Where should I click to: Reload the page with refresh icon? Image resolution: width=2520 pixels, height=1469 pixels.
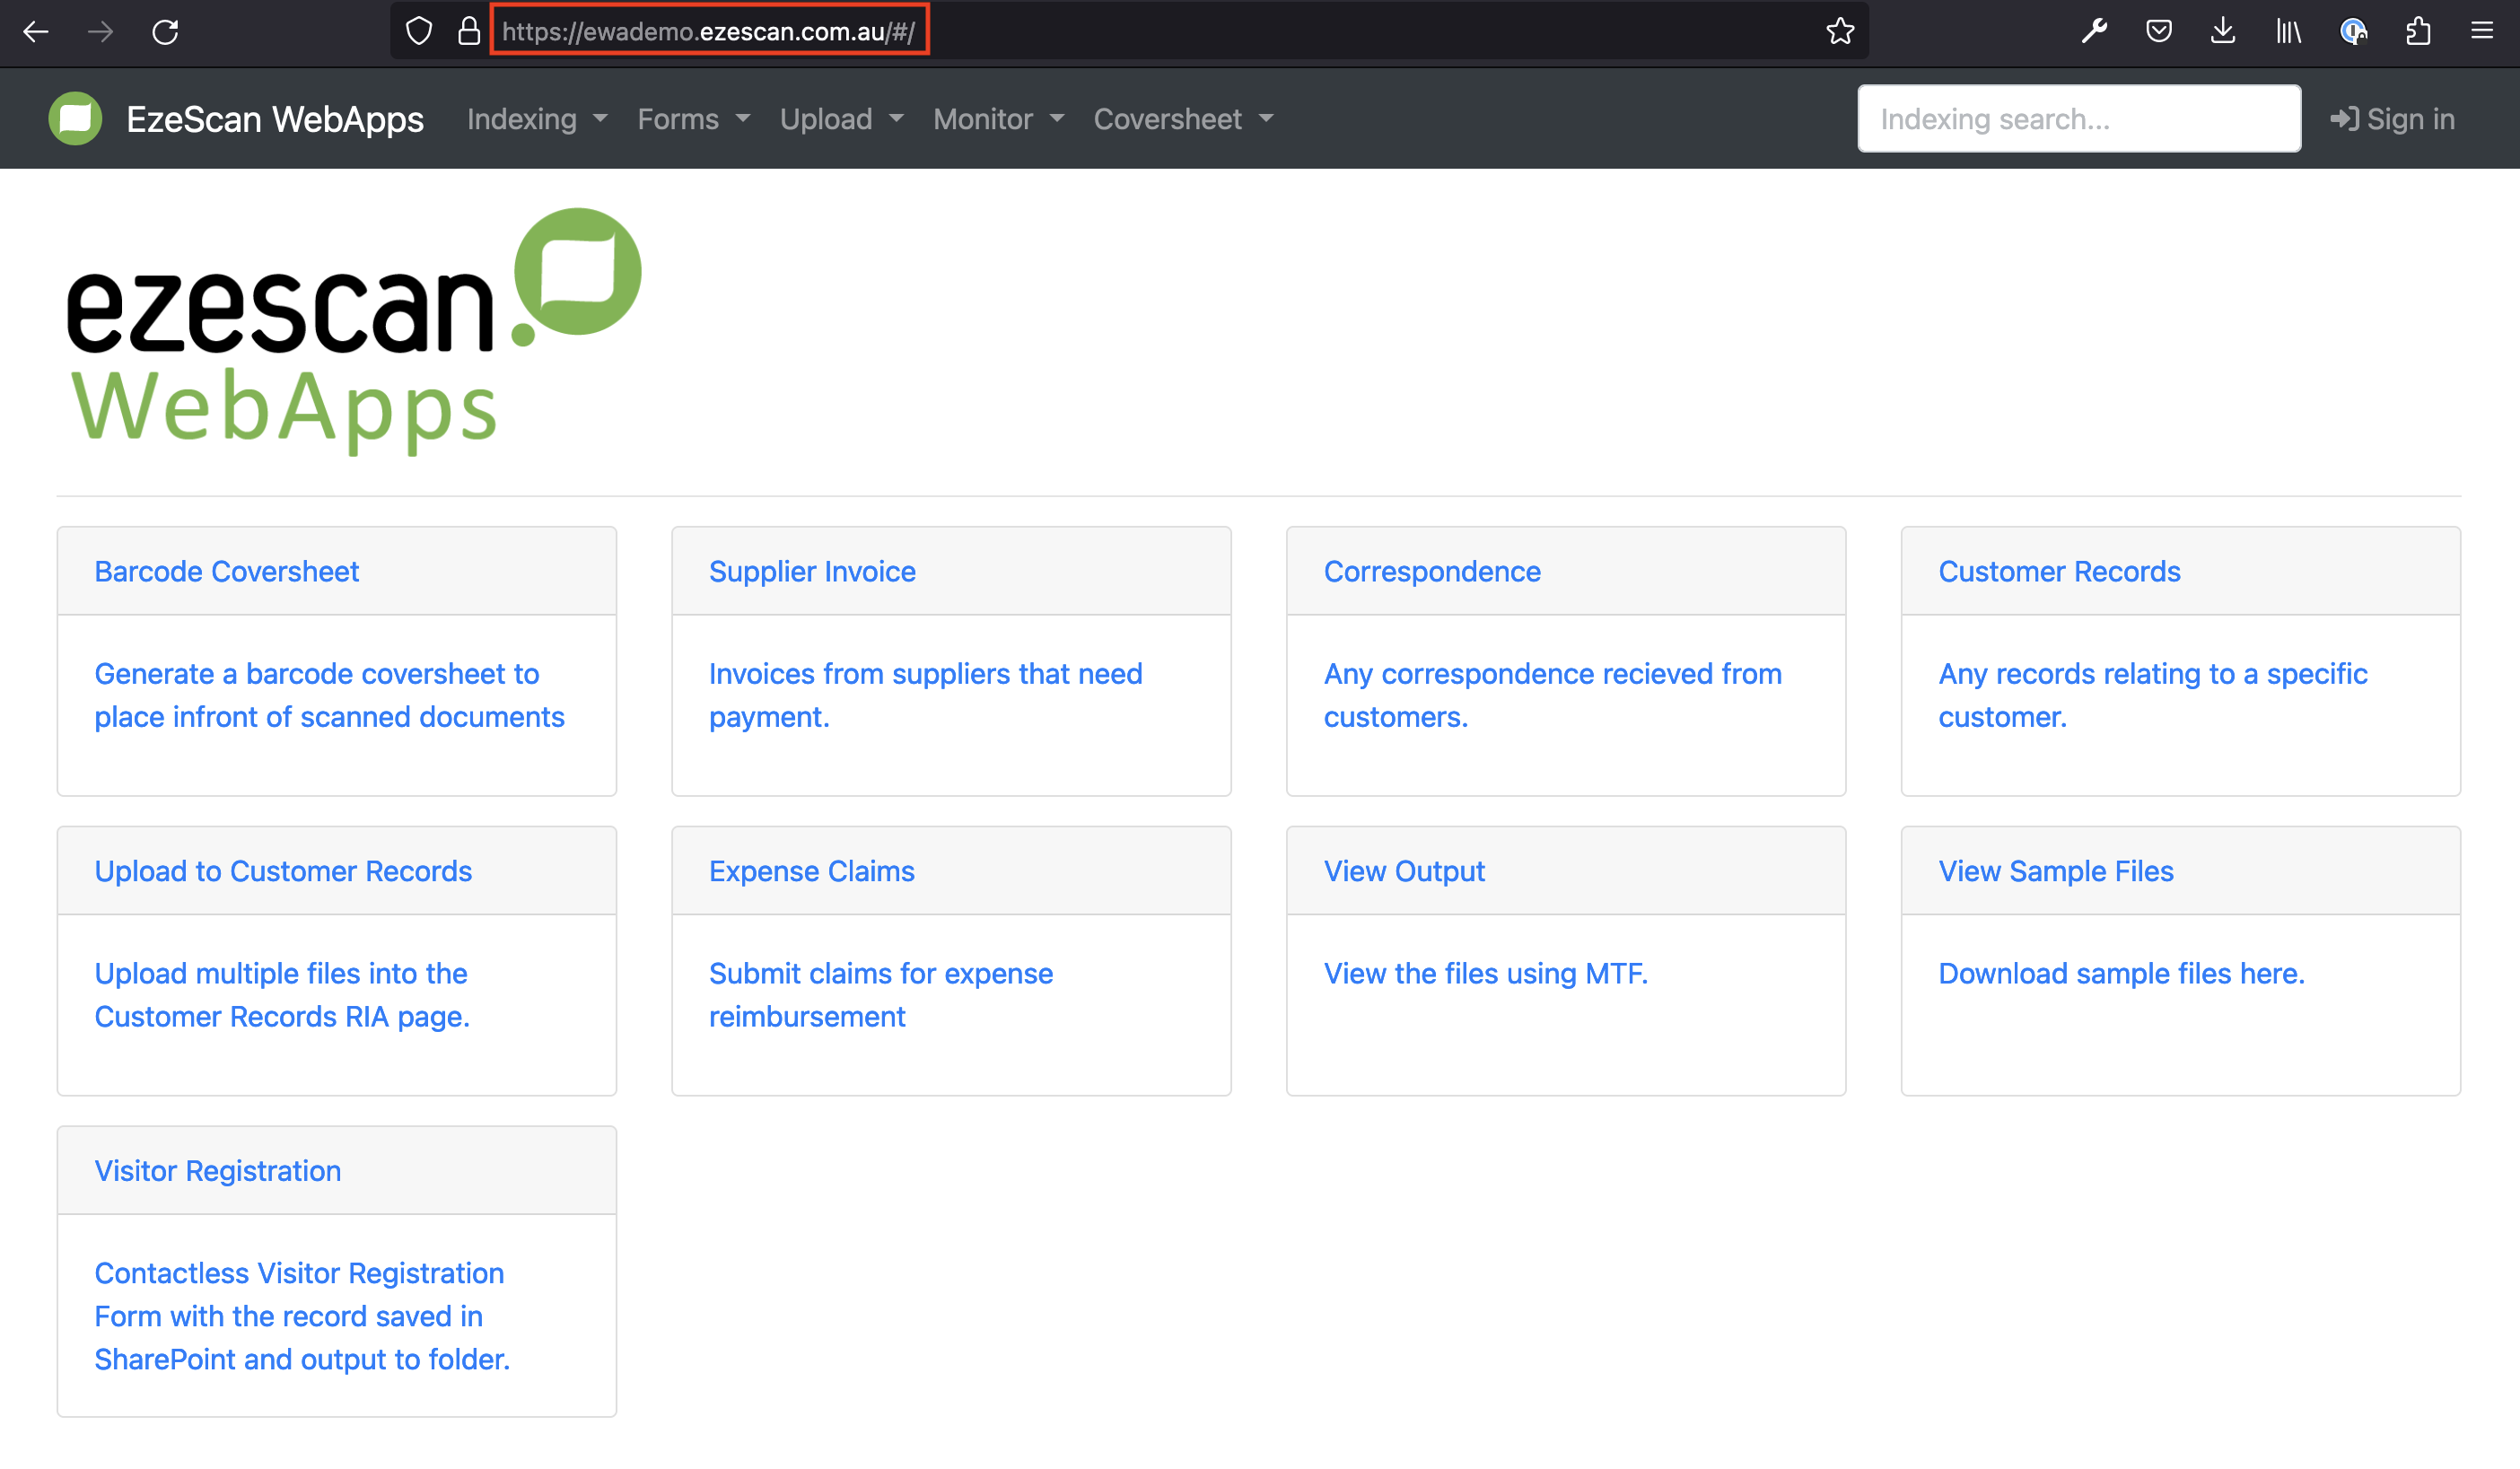coord(165,32)
